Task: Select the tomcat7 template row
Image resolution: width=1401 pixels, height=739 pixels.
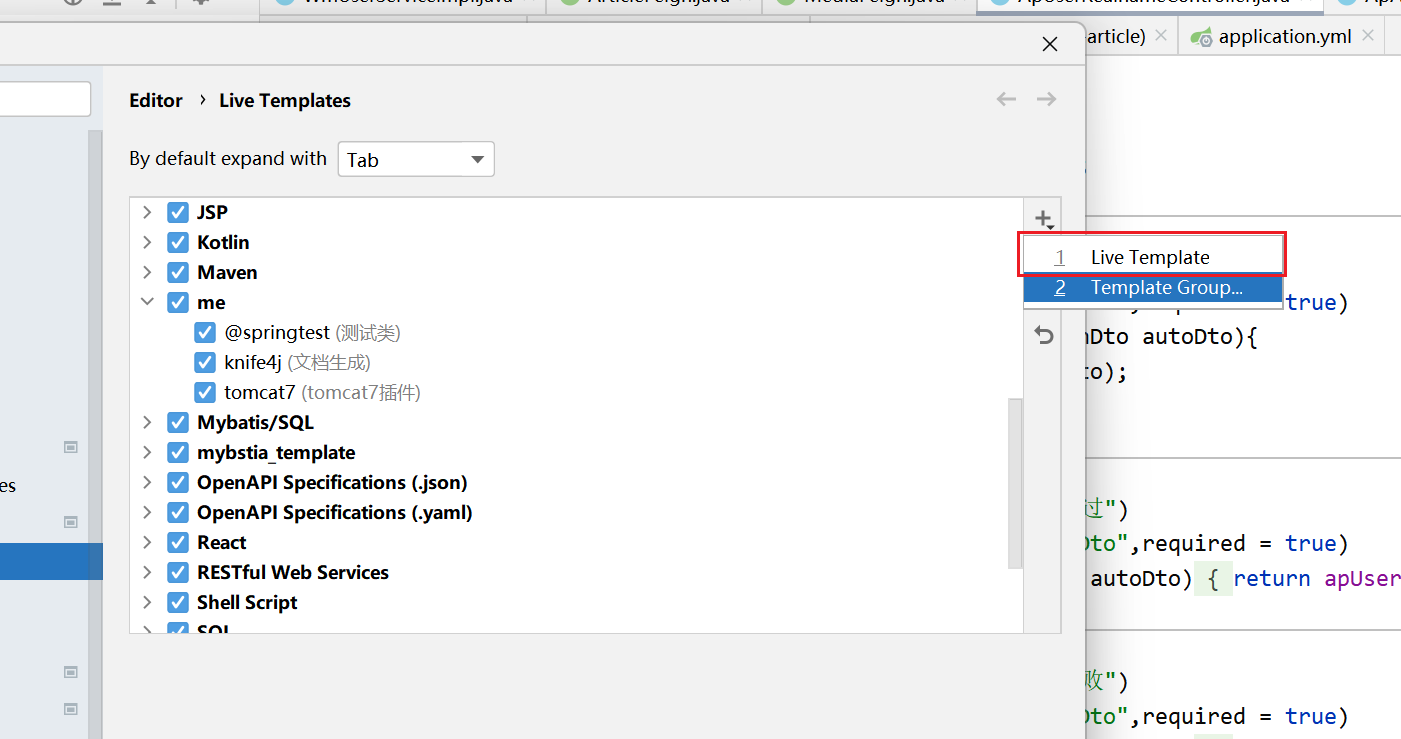Action: pyautogui.click(x=576, y=392)
